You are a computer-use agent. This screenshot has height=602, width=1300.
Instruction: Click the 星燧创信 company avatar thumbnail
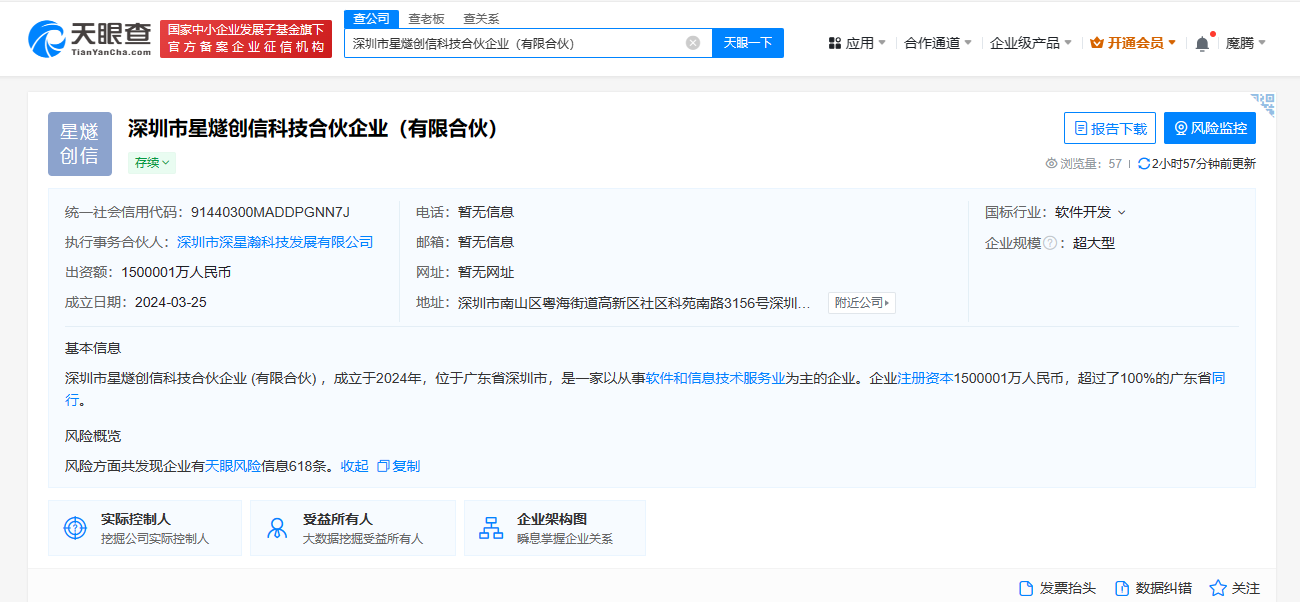[80, 144]
